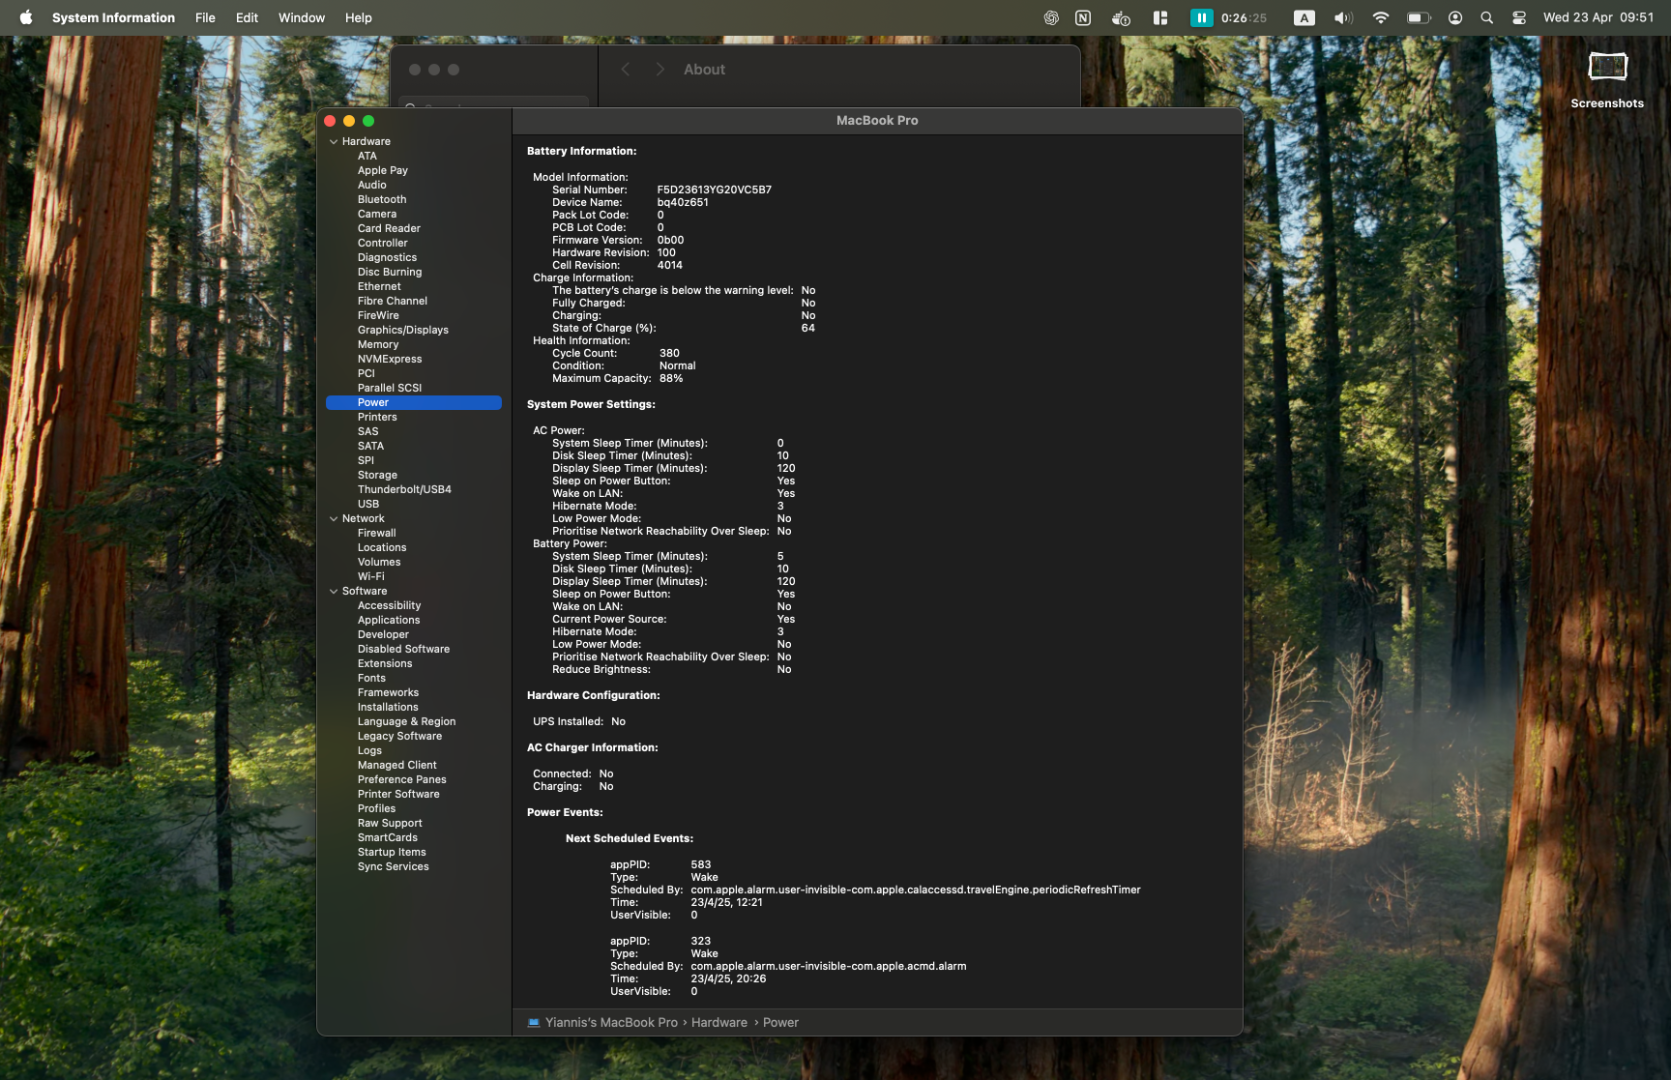Select Wi-Fi under Network in sidebar
This screenshot has height=1080, width=1671.
point(371,576)
